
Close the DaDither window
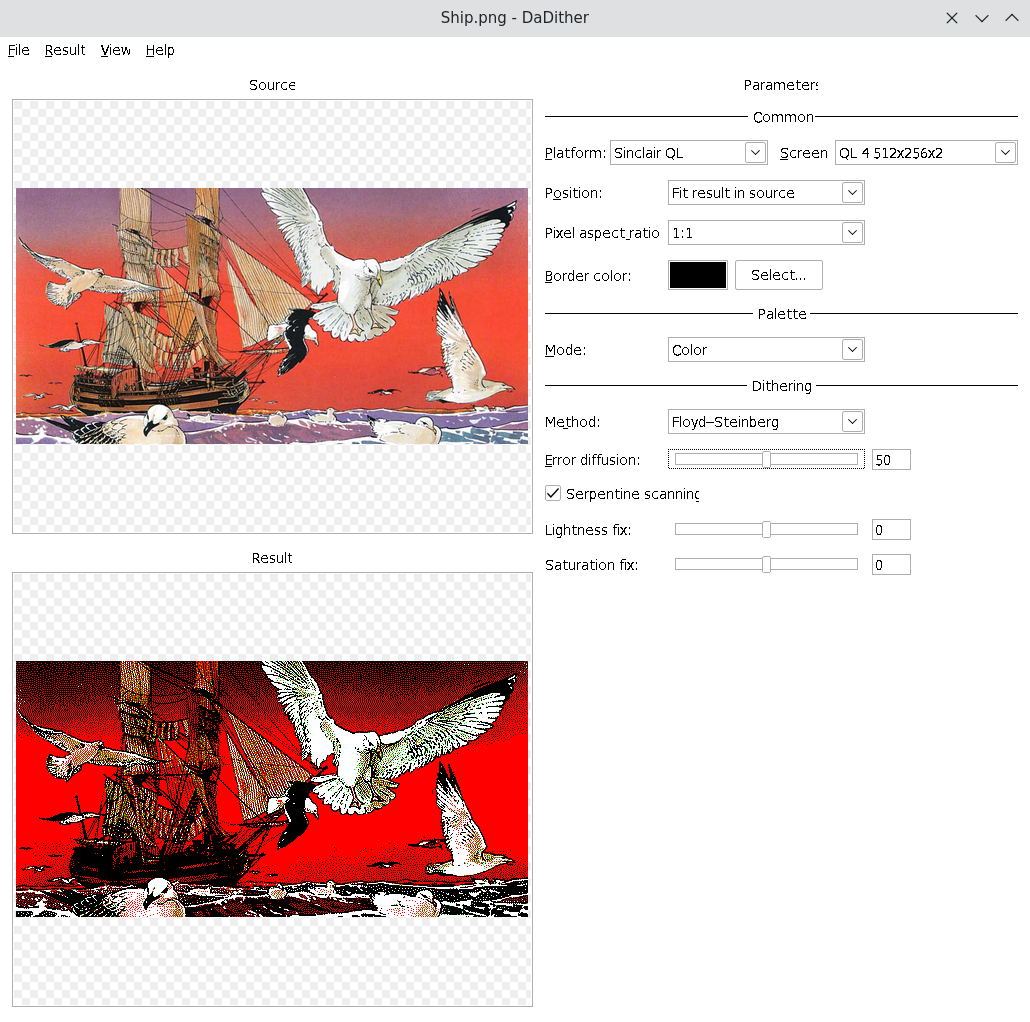click(952, 18)
